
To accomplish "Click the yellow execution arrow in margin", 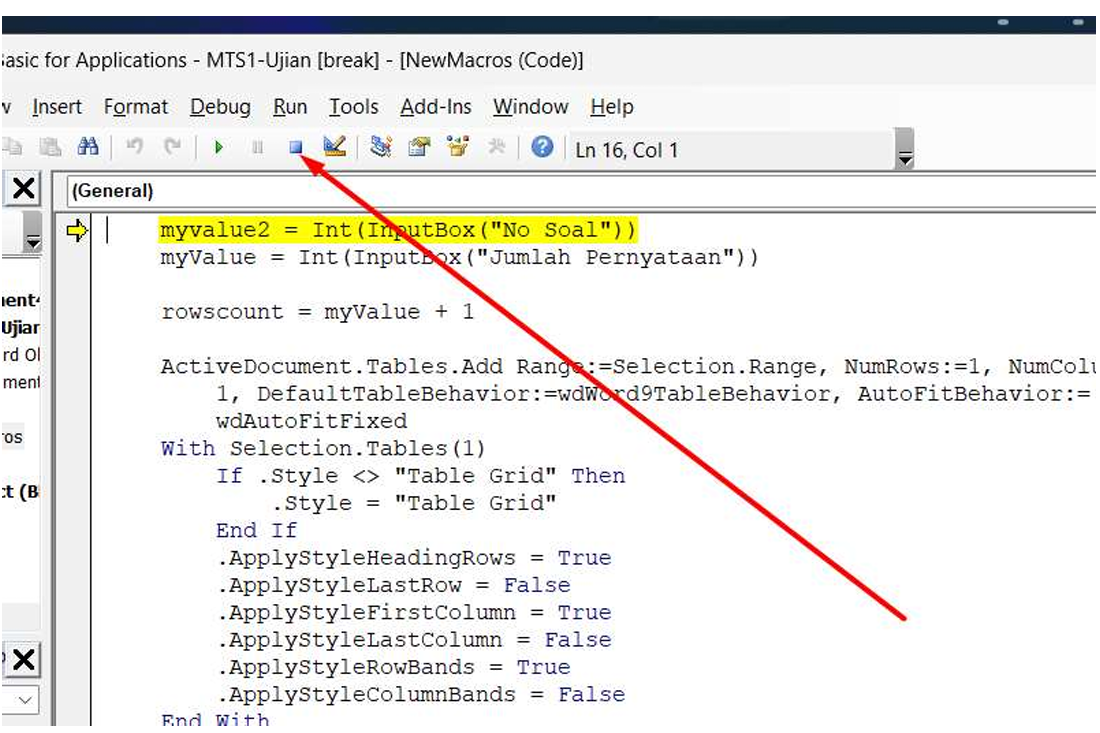I will pos(77,231).
